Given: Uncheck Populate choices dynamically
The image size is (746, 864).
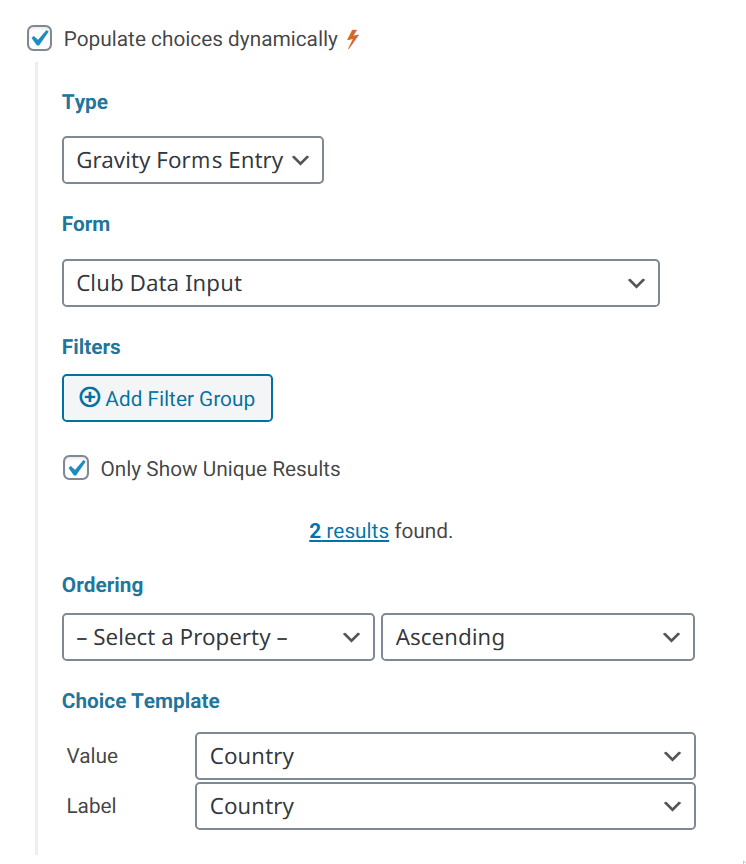Looking at the screenshot, I should (x=40, y=39).
